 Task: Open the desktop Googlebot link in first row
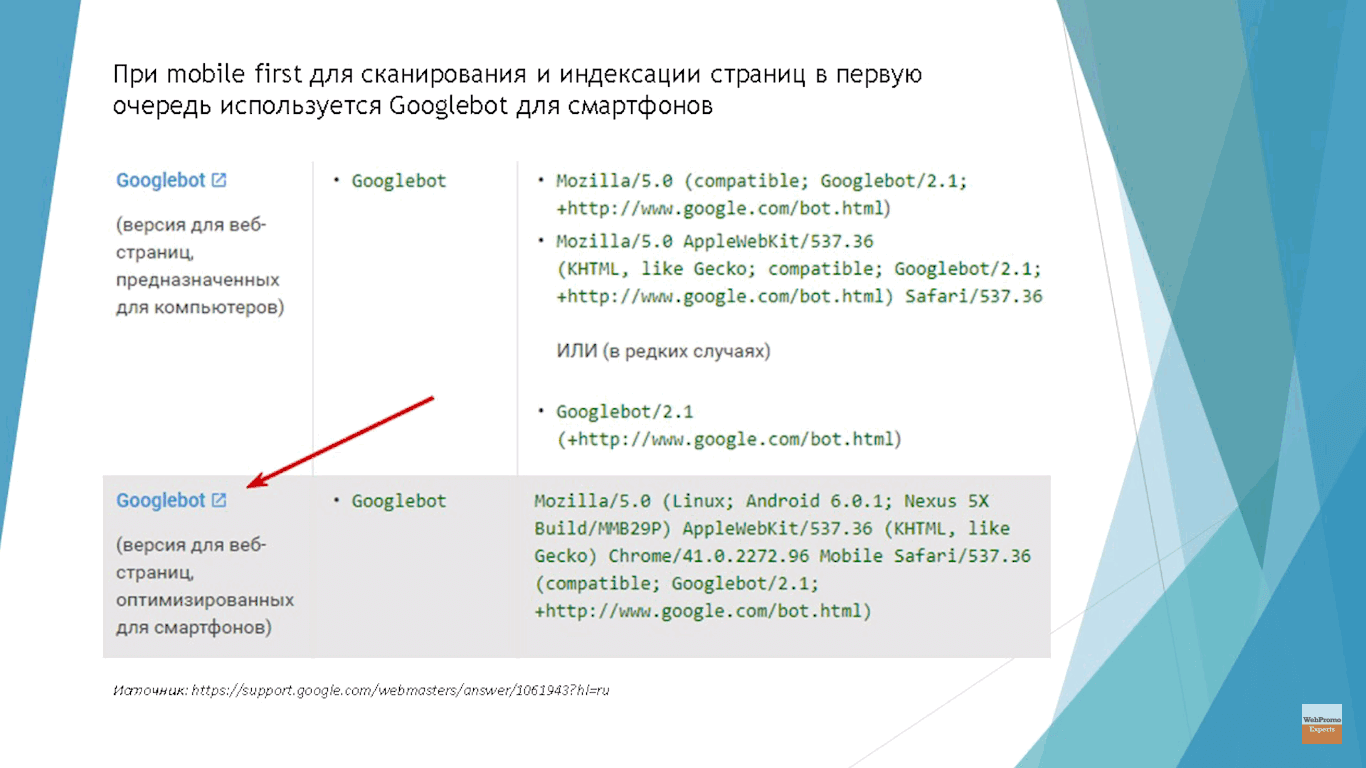coord(161,181)
